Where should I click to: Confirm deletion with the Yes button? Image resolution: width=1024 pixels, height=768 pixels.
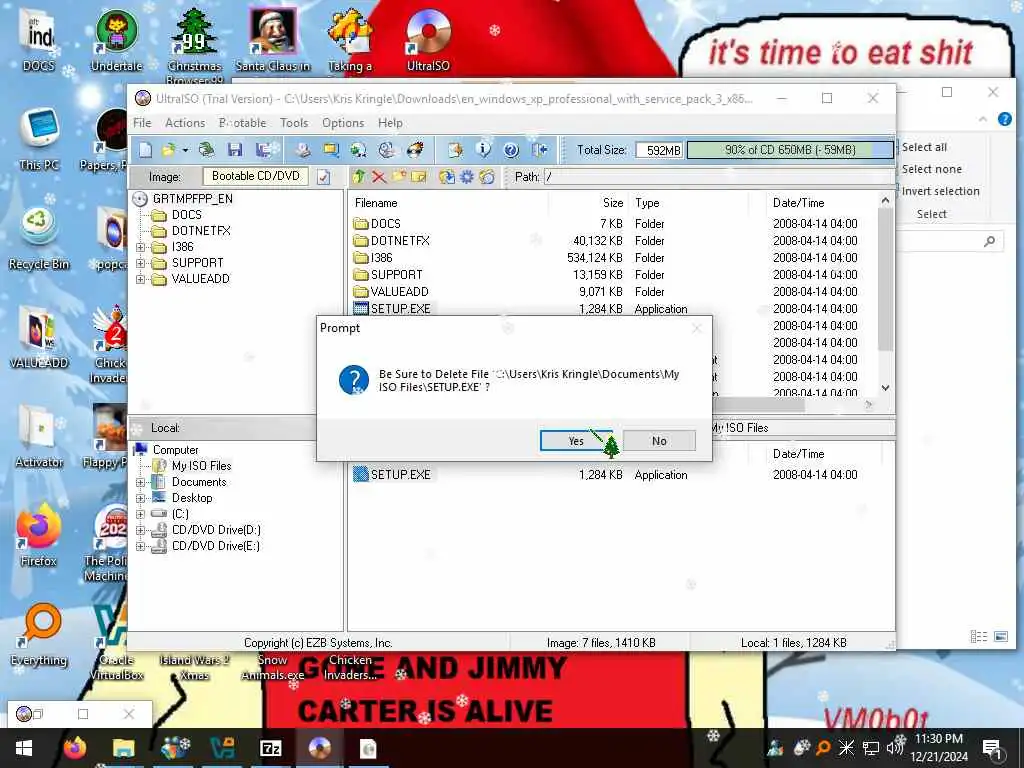pos(576,441)
